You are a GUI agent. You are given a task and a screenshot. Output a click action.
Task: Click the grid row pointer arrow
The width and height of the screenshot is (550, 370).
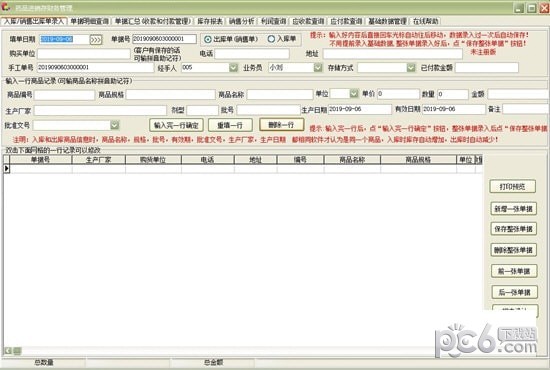(x=6, y=169)
